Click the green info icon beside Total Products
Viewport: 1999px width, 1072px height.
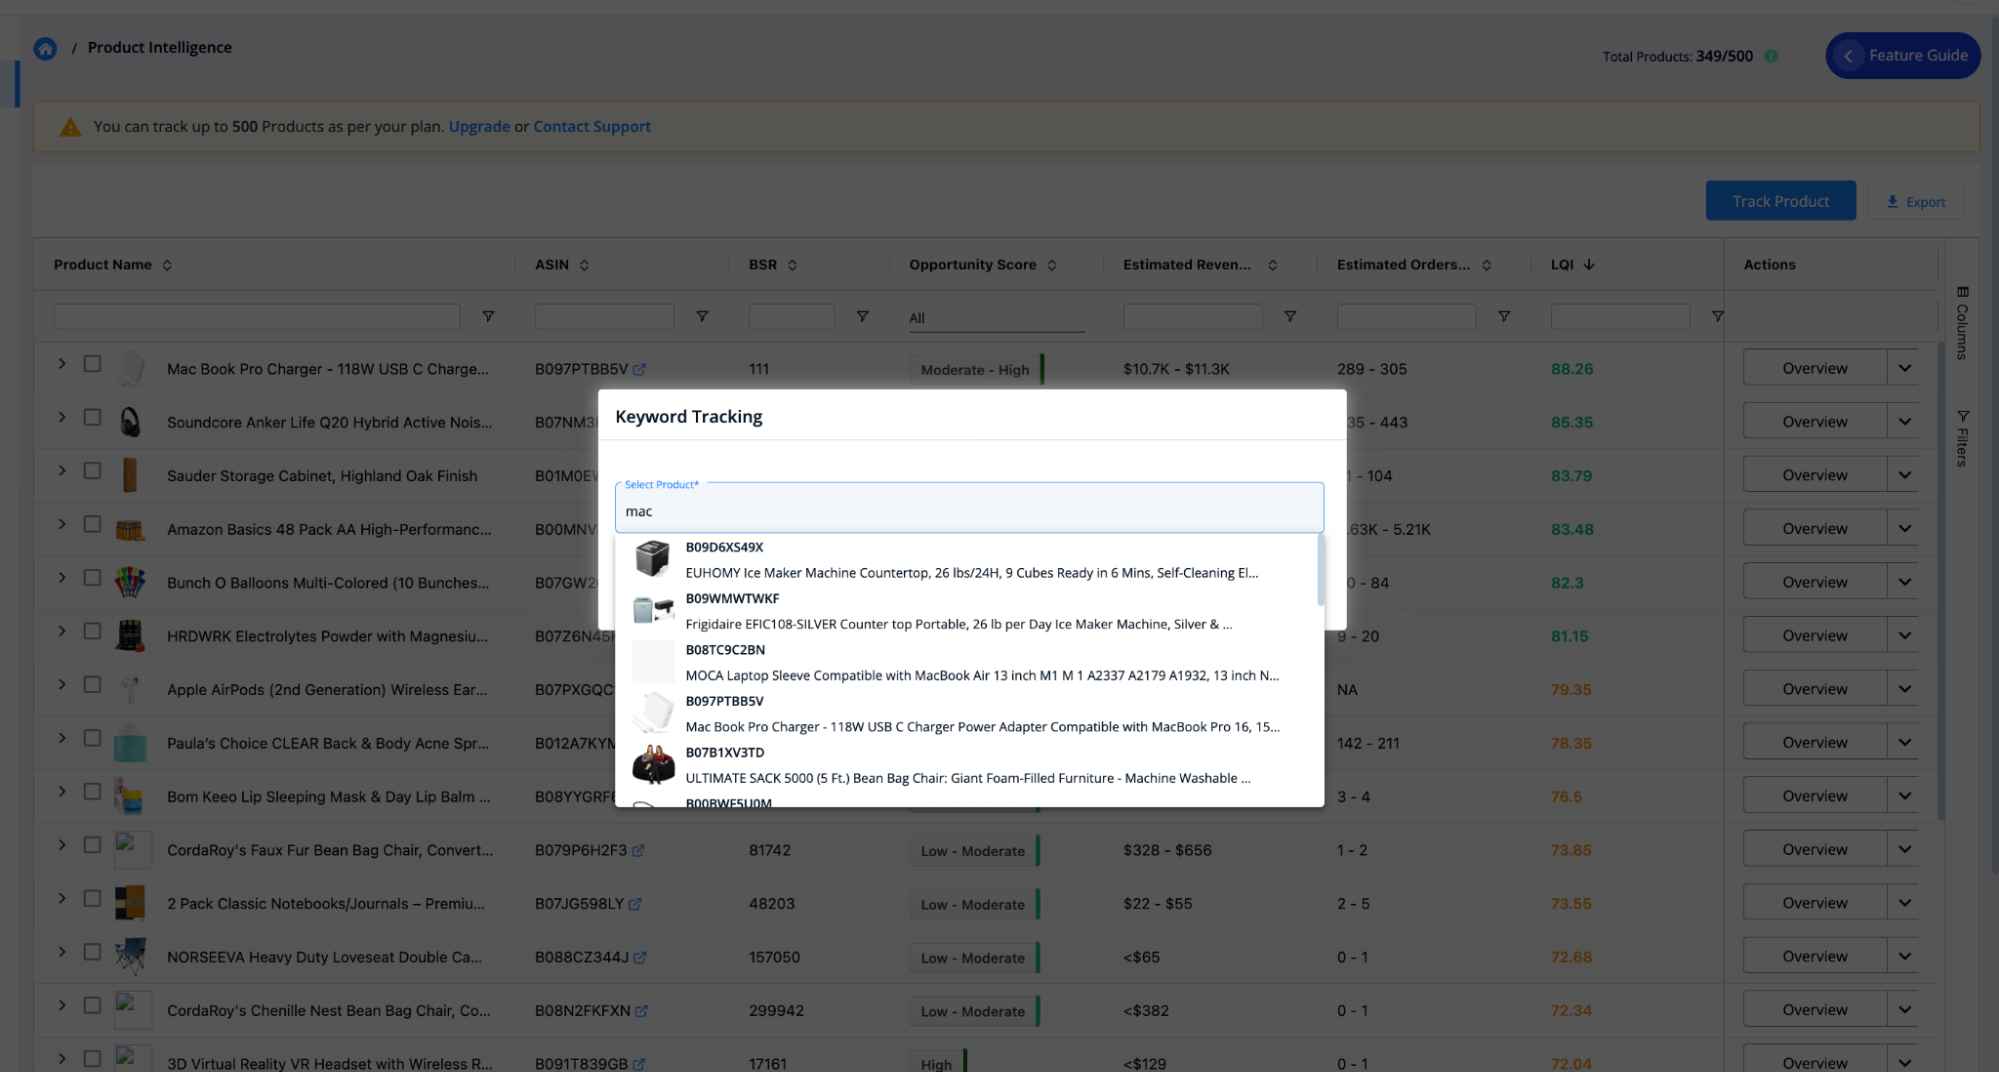[x=1771, y=56]
